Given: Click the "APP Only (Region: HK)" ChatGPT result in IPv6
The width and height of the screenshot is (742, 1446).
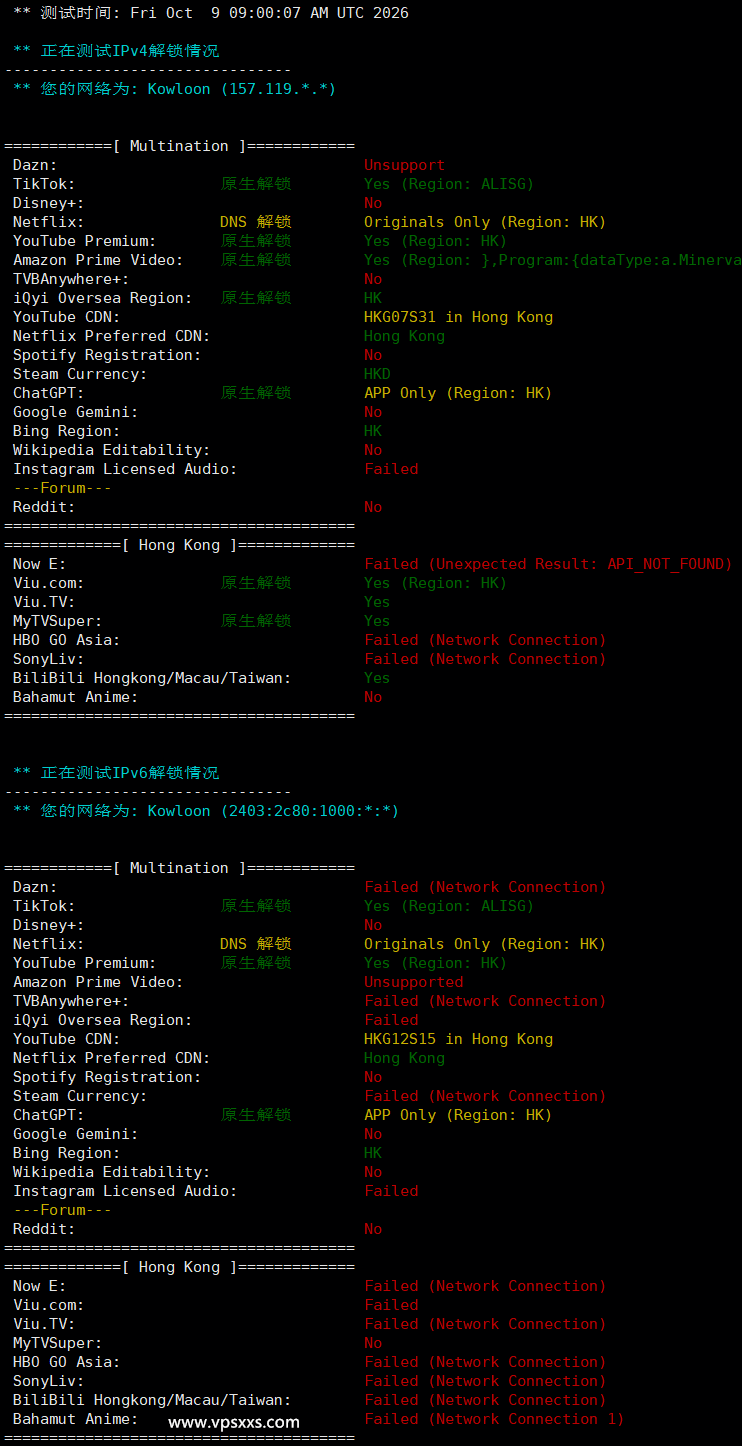Looking at the screenshot, I should [458, 1115].
